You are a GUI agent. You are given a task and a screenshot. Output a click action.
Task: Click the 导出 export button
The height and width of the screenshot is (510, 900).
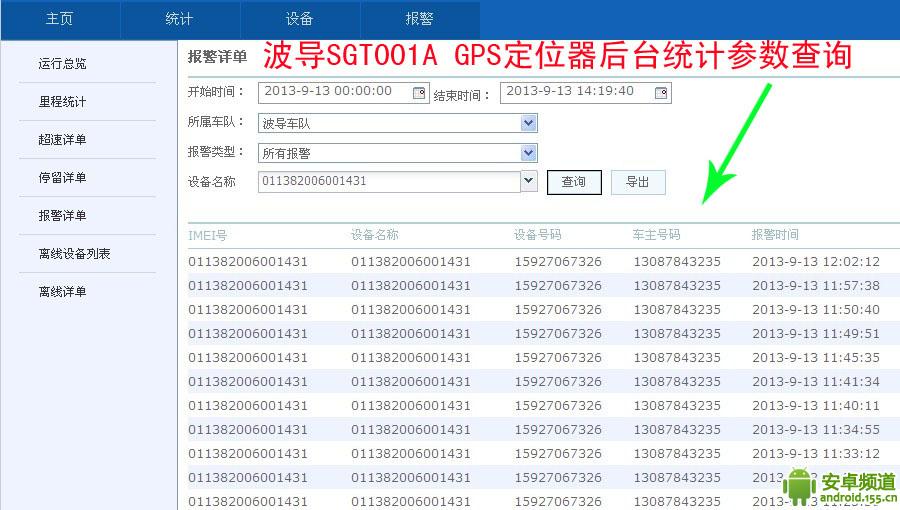click(x=637, y=182)
